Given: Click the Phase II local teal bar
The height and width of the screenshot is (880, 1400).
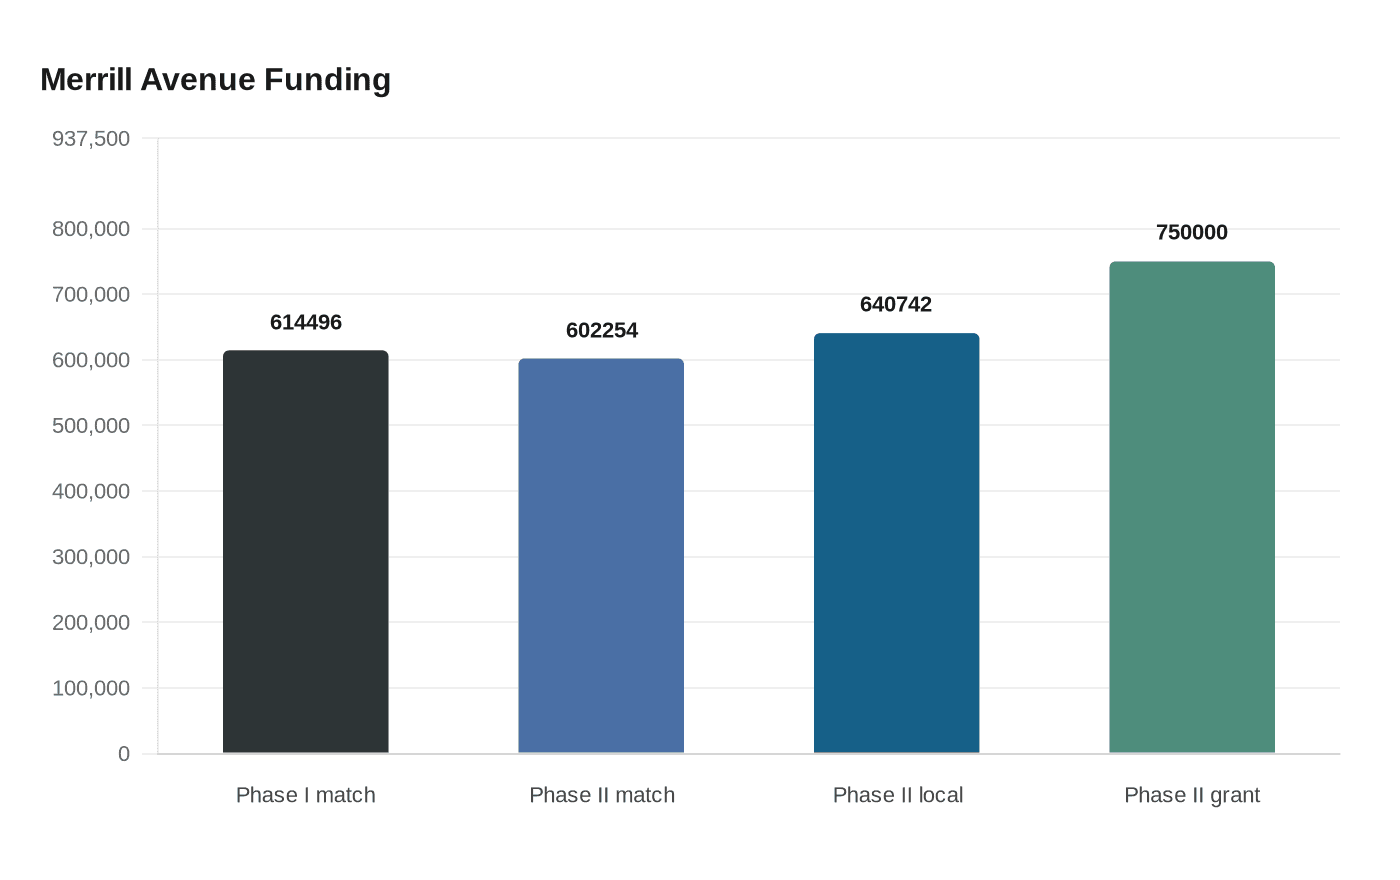Looking at the screenshot, I should click(897, 543).
